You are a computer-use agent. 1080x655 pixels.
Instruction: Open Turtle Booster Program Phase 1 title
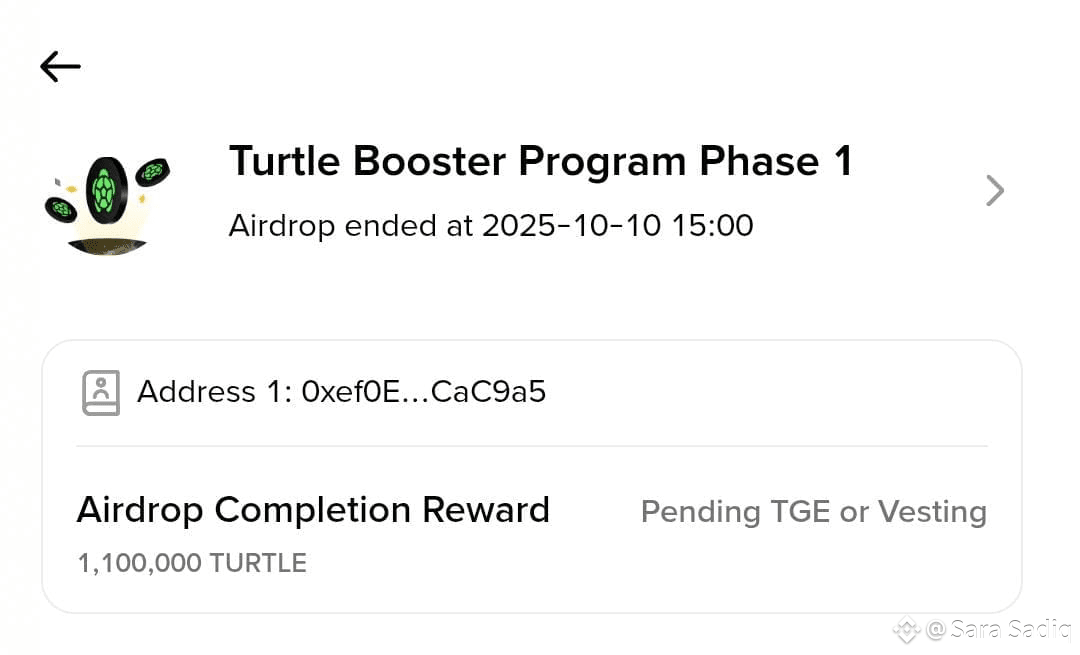(541, 161)
